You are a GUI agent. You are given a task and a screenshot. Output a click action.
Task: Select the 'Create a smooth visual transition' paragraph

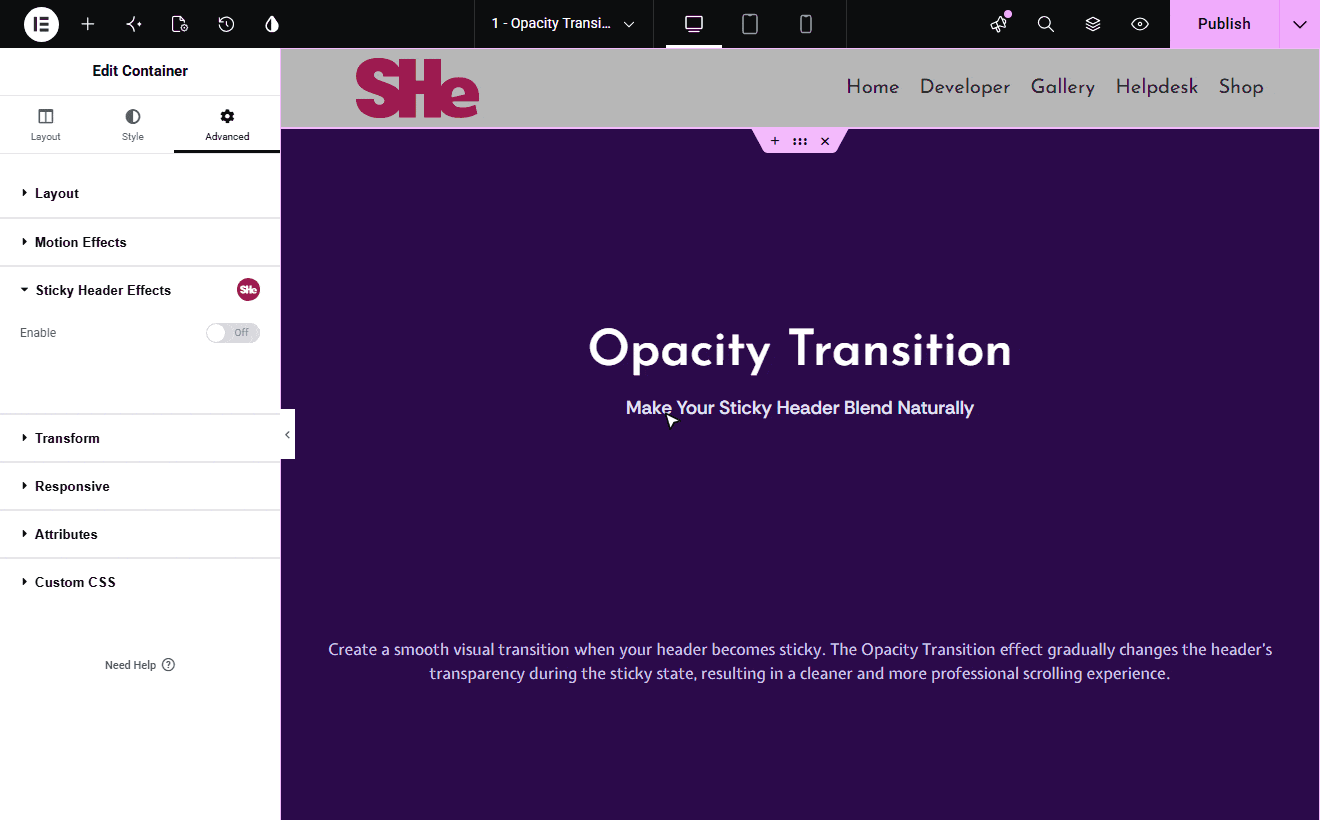[800, 662]
